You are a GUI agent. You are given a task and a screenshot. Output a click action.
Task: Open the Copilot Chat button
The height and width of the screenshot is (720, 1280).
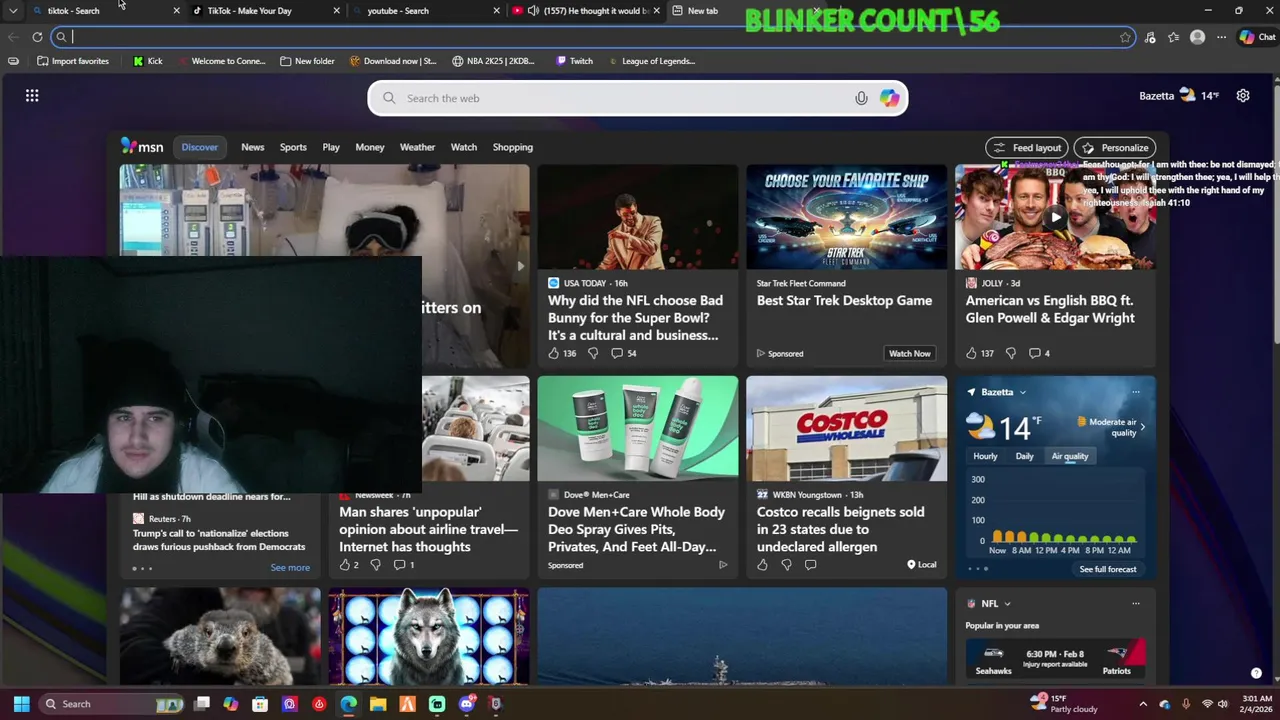[1257, 37]
